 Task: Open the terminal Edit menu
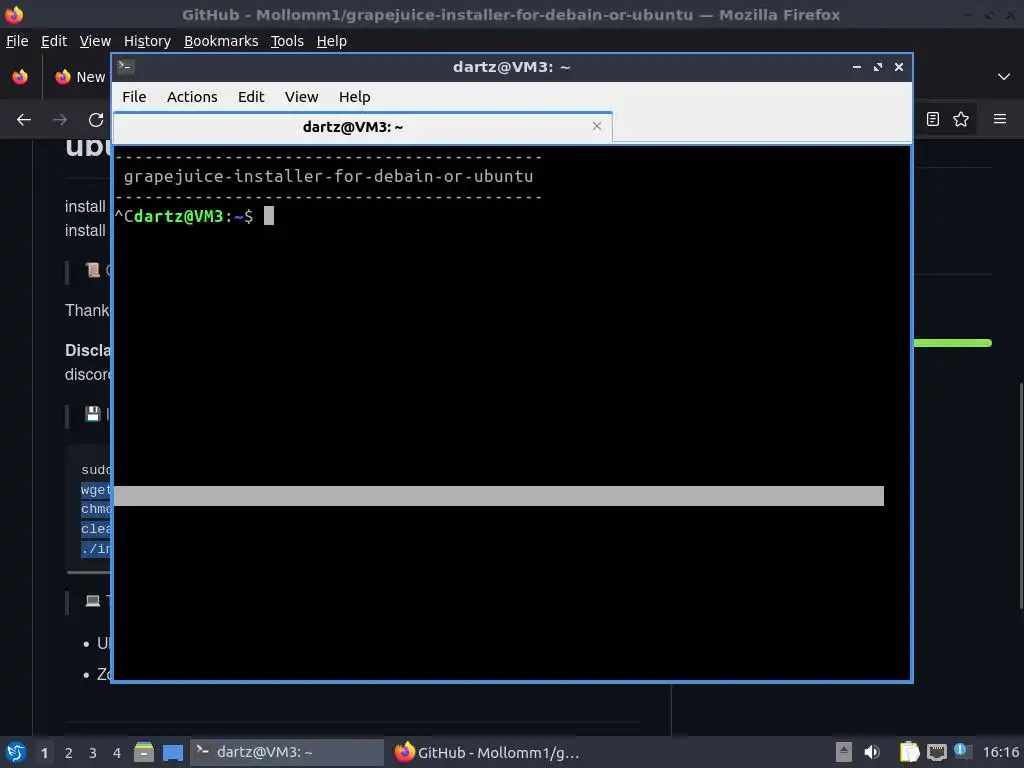coord(251,97)
